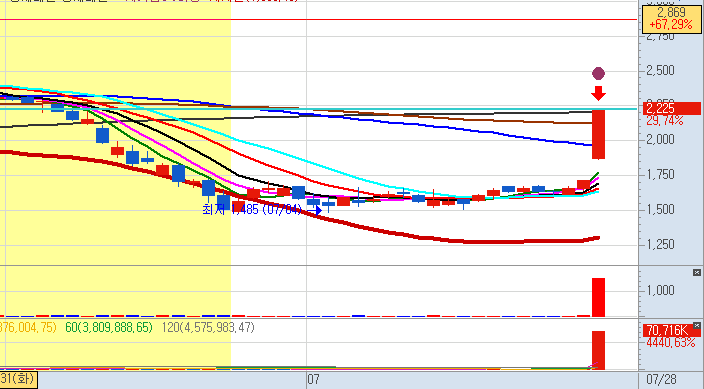Select the 1,750 price axis label
Screen dimensions: 704x389
point(660,174)
